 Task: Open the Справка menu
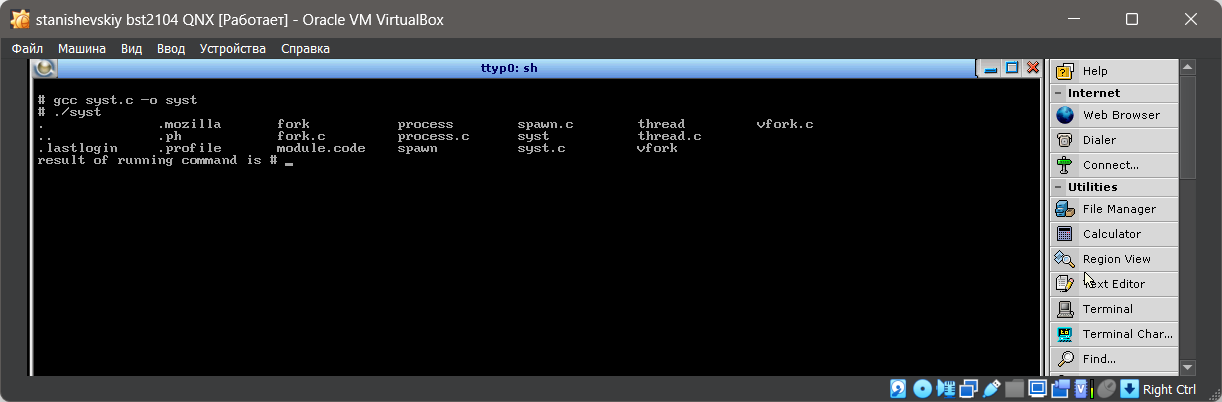coord(305,48)
